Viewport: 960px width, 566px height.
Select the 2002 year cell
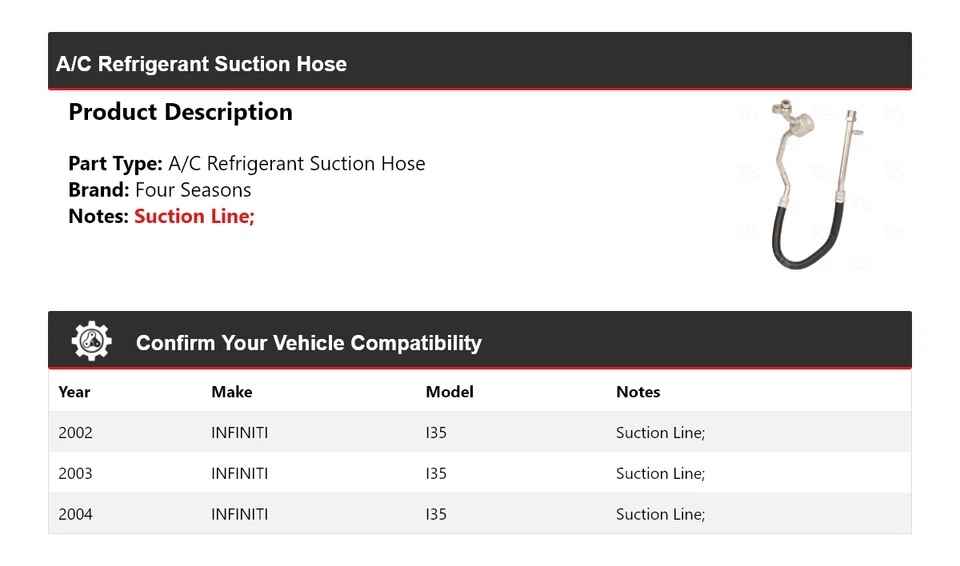pos(75,433)
